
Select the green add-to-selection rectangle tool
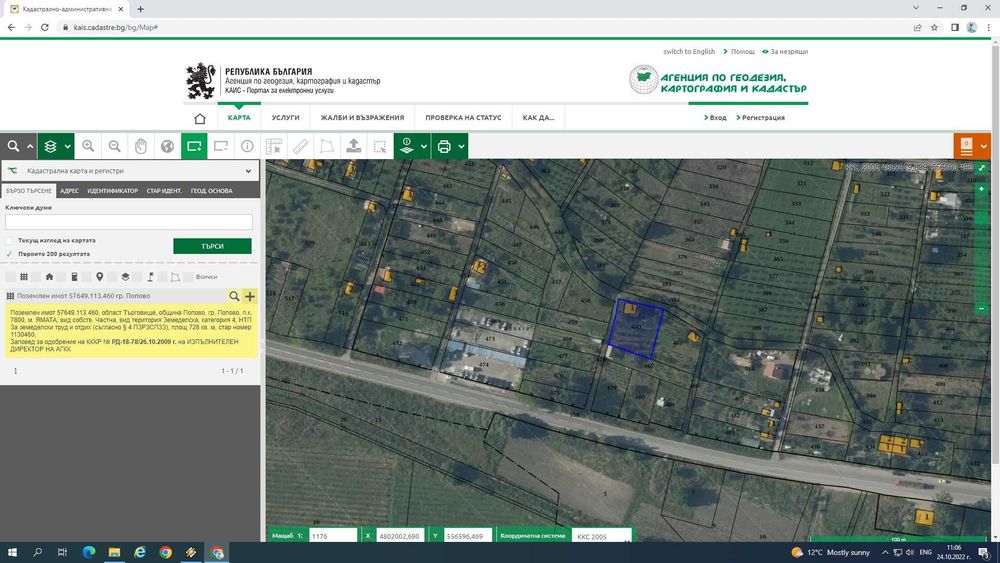(x=194, y=146)
